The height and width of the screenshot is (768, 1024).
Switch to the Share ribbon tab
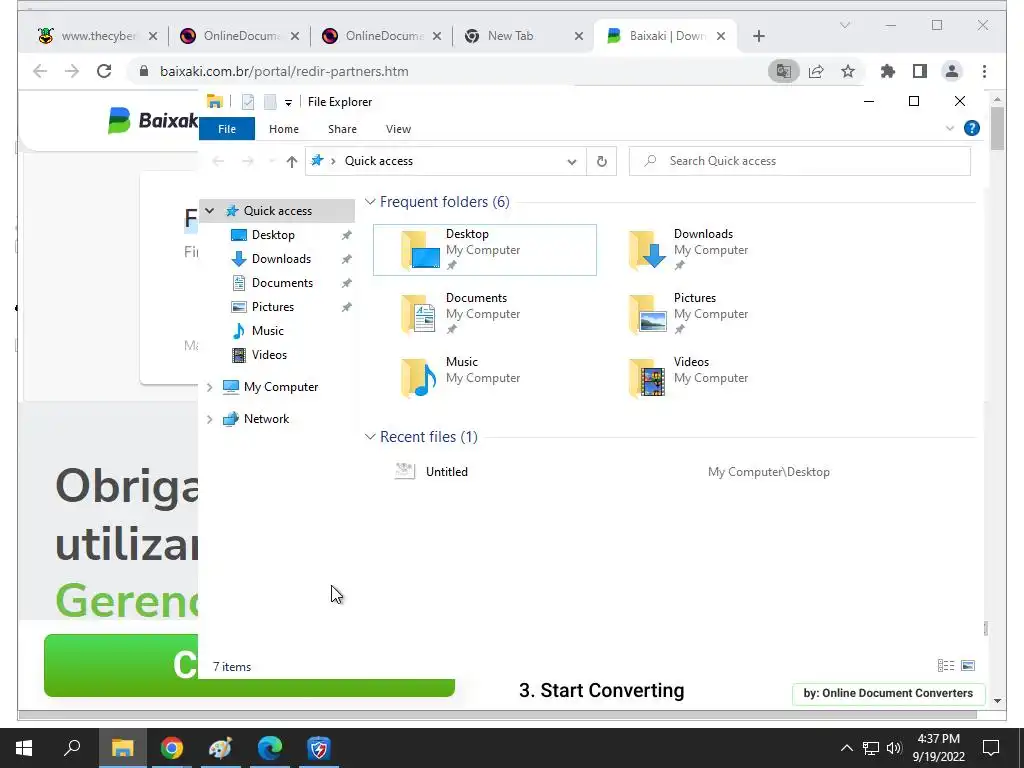pos(342,129)
